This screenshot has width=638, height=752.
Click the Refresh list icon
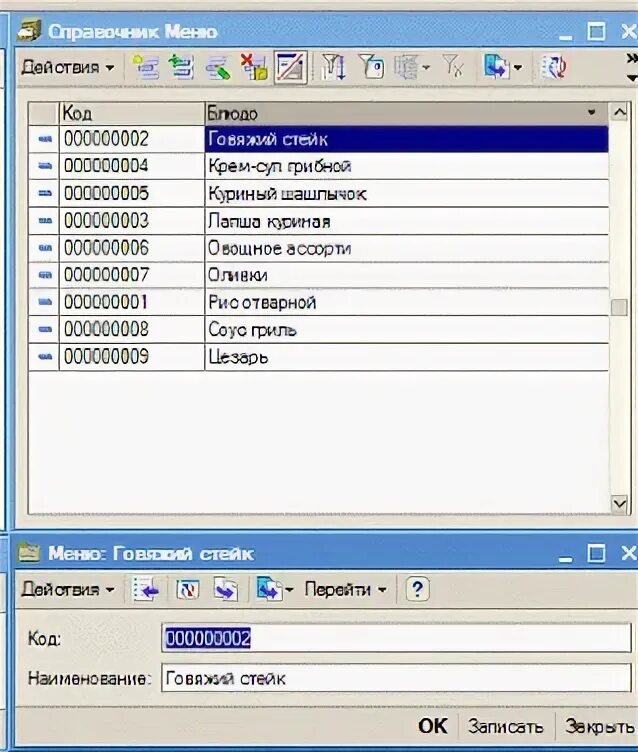(555, 67)
